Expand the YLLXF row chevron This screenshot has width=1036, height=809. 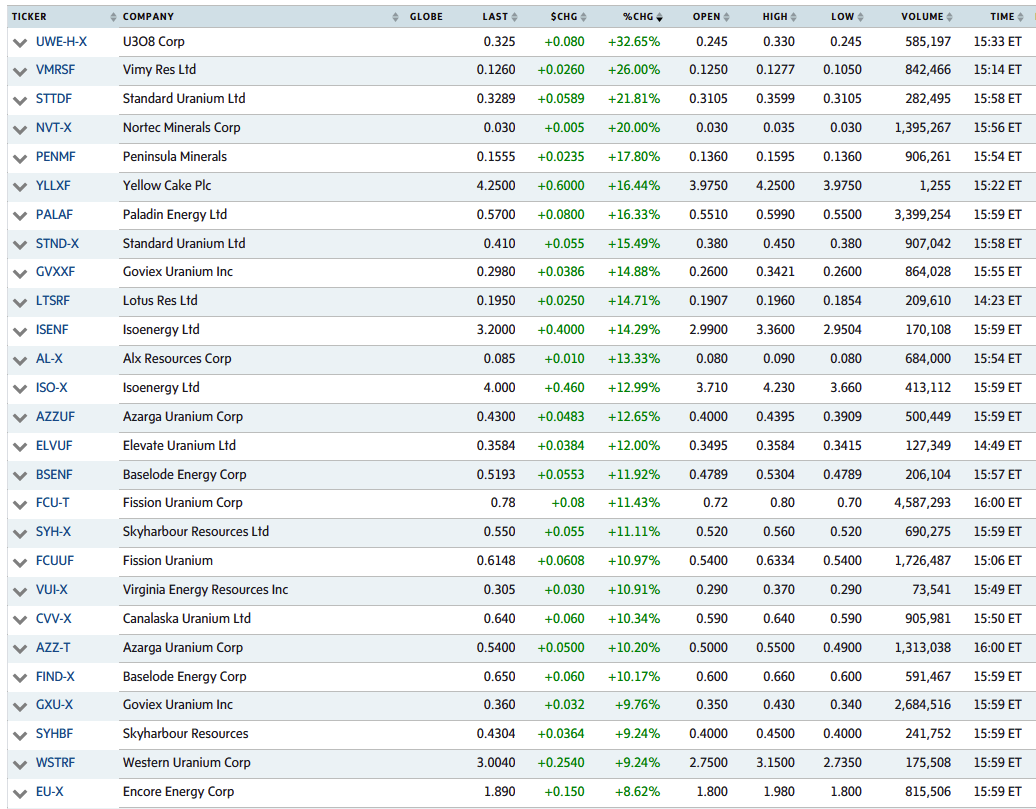coord(20,188)
